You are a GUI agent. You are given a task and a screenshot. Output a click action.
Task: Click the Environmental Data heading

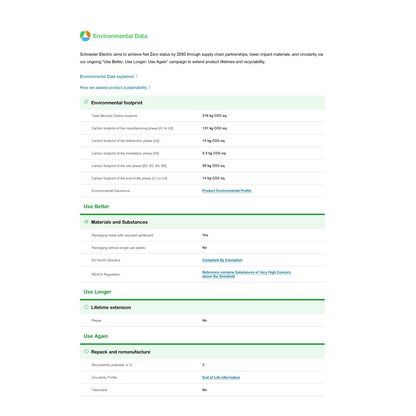coord(120,36)
